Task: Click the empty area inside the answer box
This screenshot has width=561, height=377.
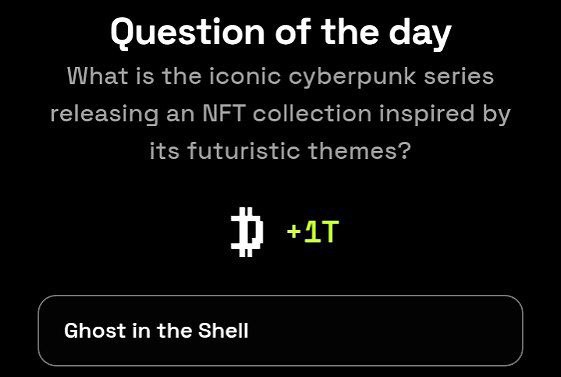Action: [385, 331]
